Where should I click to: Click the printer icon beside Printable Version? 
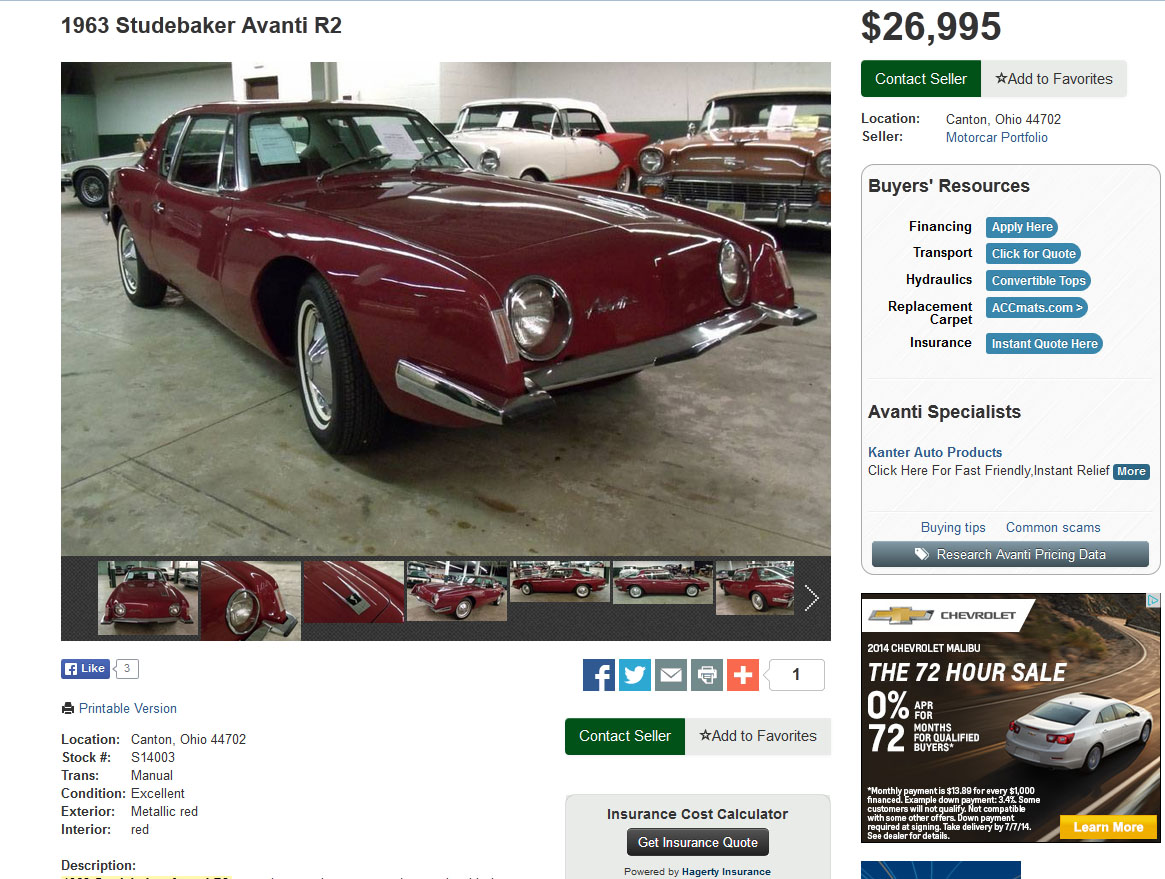(68, 708)
